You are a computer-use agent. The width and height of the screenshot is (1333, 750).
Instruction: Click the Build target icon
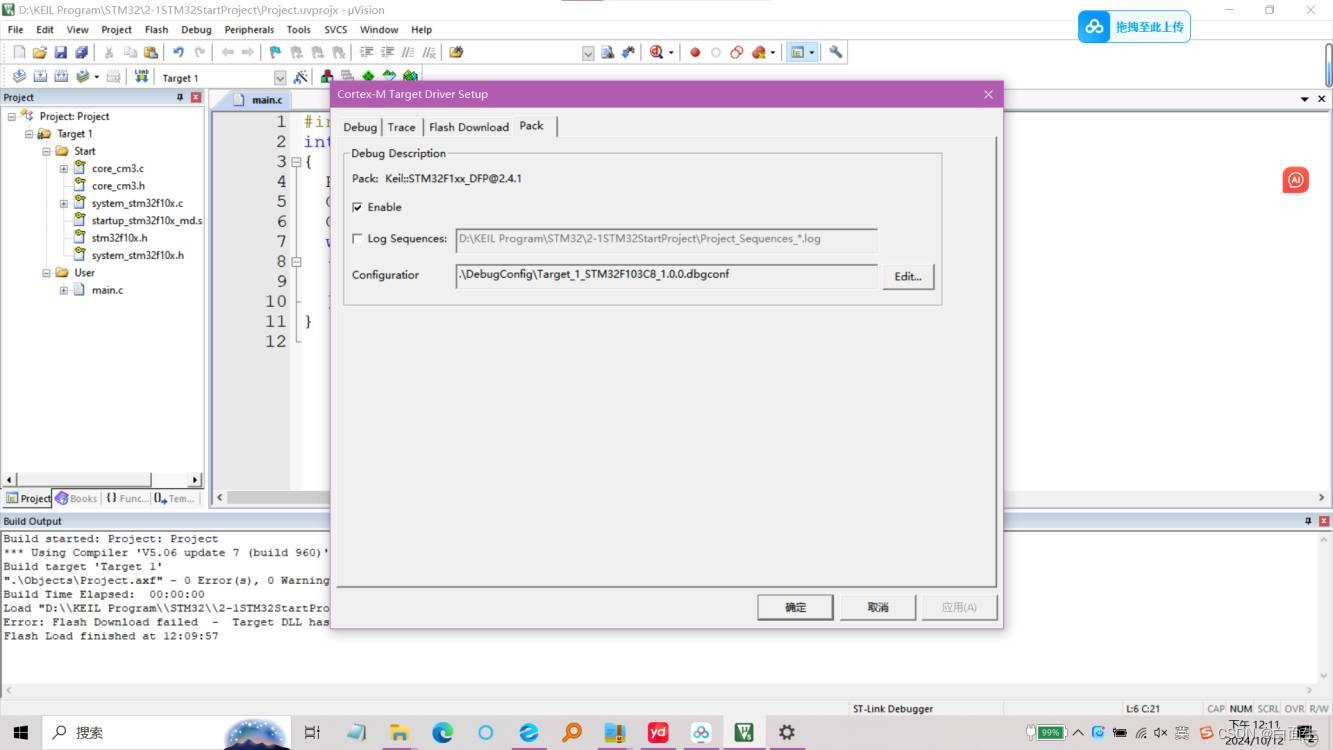coord(40,77)
